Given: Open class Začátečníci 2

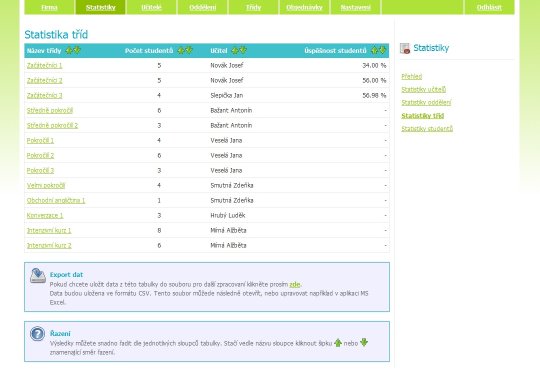Looking at the screenshot, I should point(44,81).
